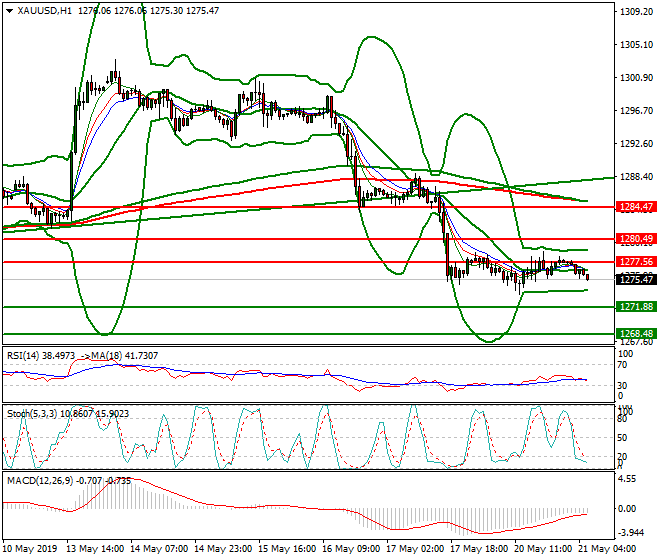
Task: Click the RSI MA(18) 41.7307 value
Action: [125, 356]
